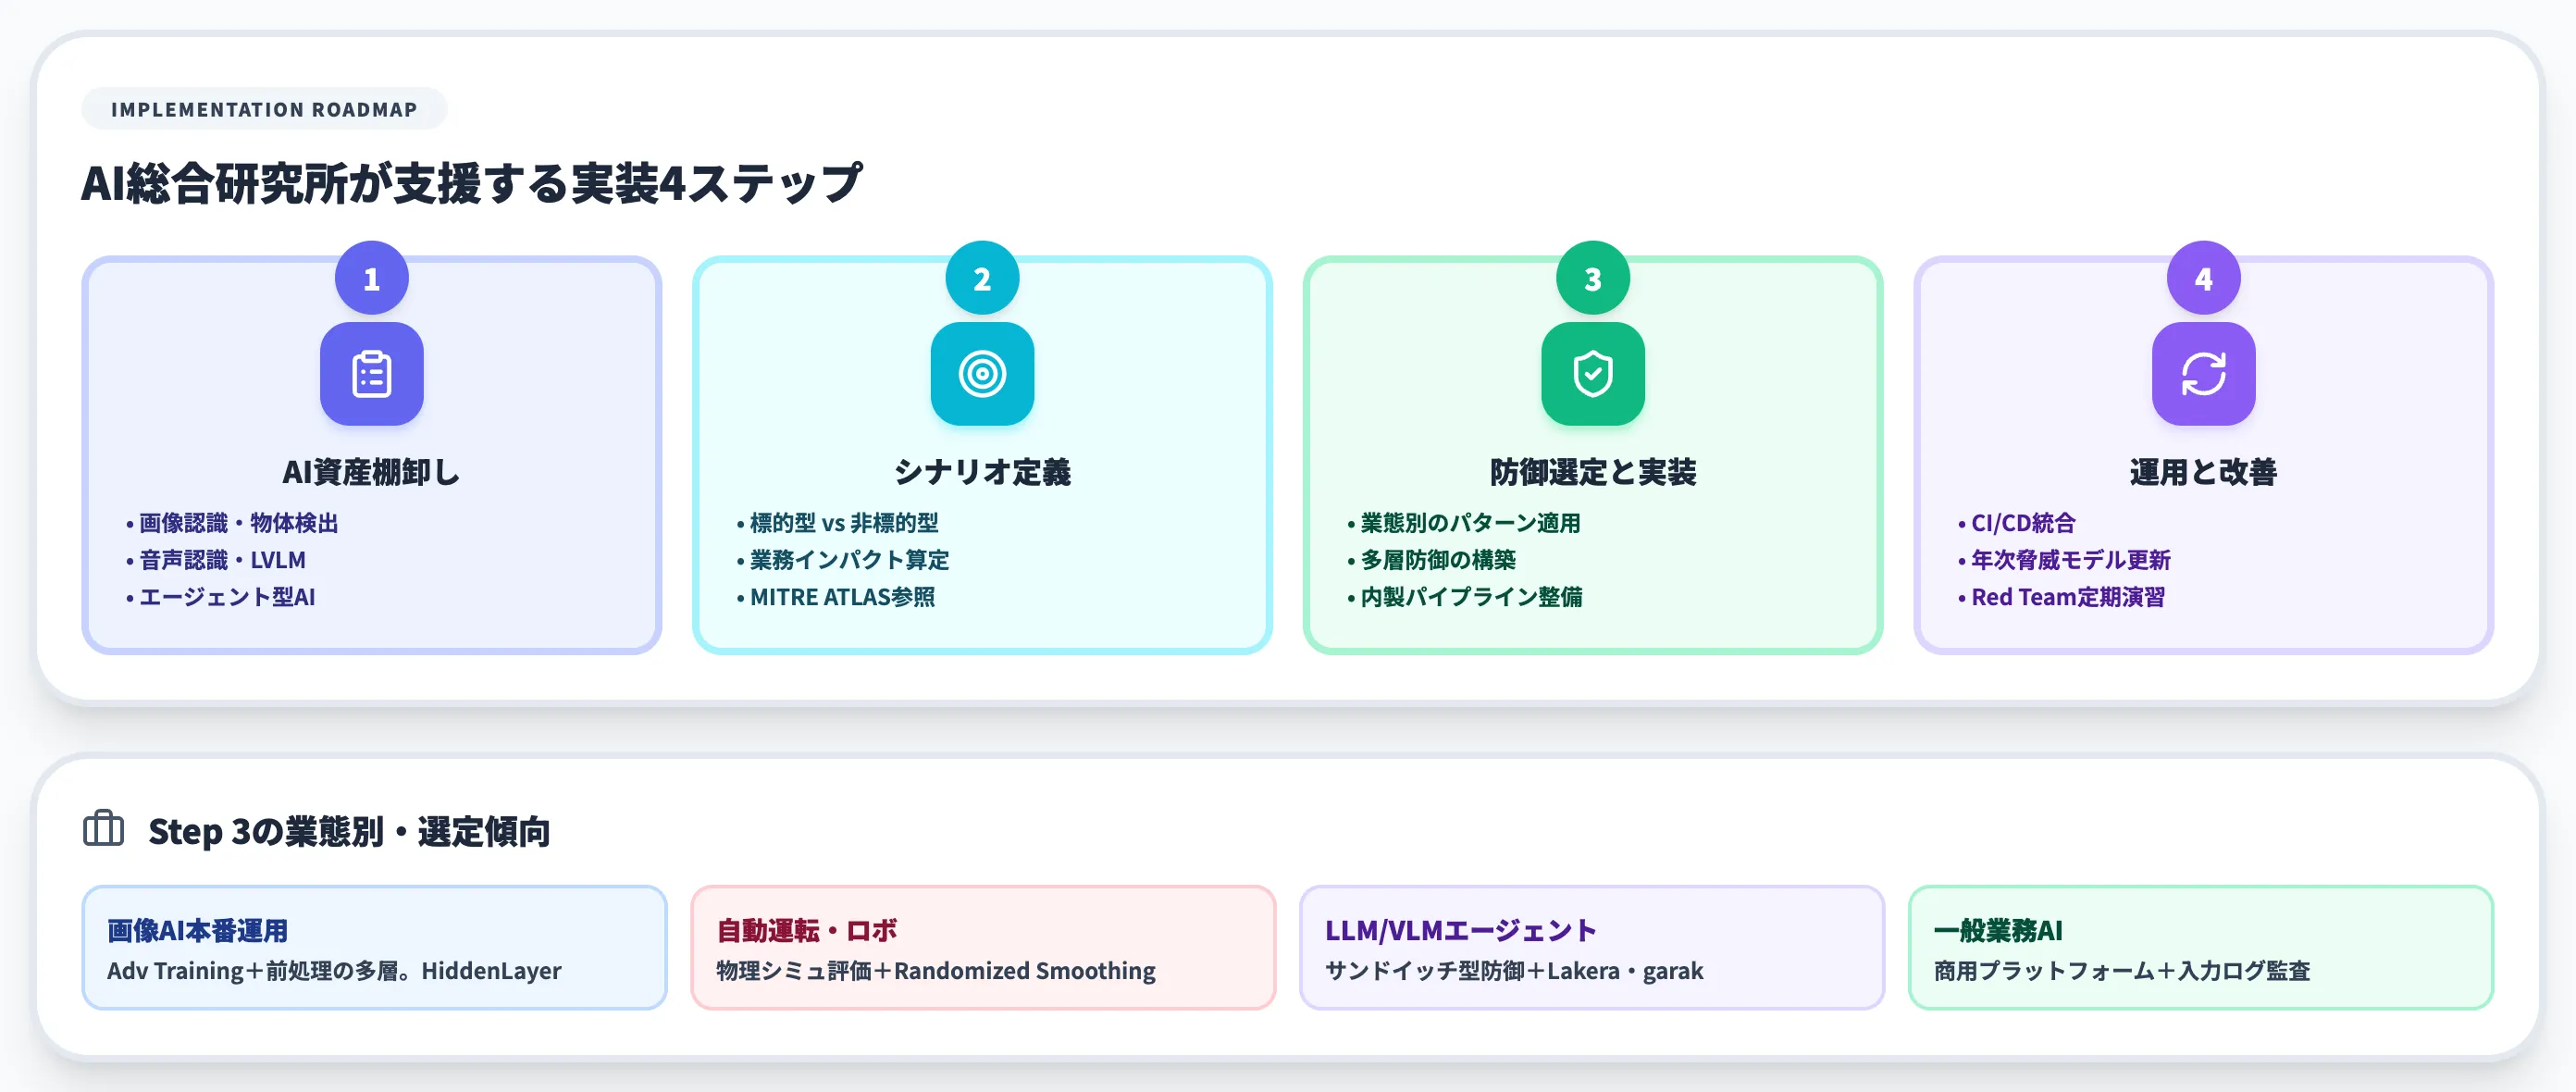Click the step 3 number badge
The height and width of the screenshot is (1092, 2576).
(1593, 278)
